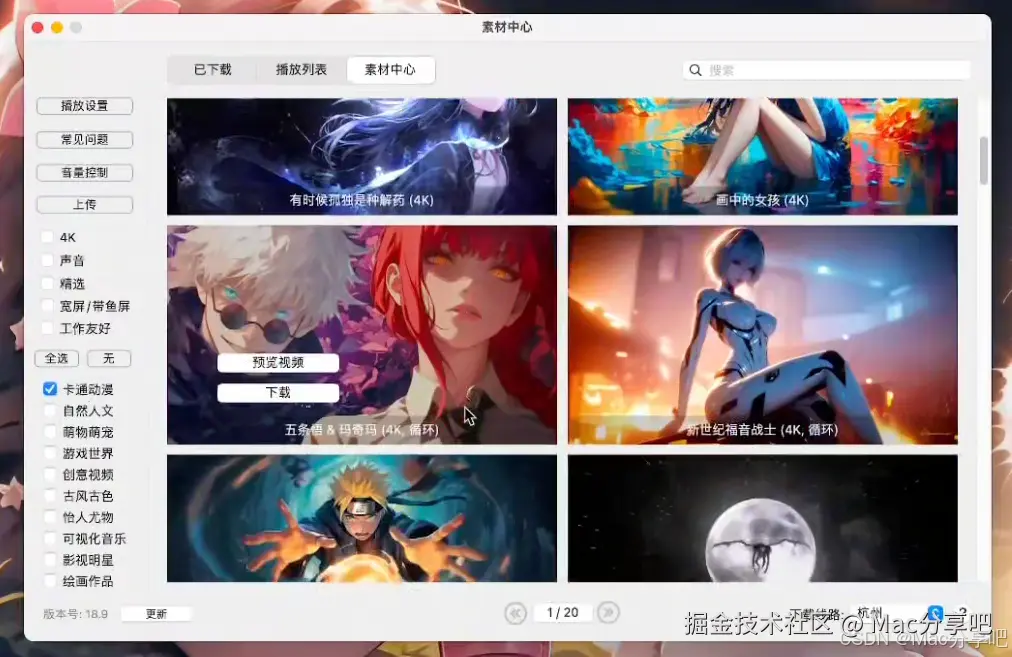The width and height of the screenshot is (1012, 657).
Task: Click the blue sync icon near 下载线路
Action: tap(934, 613)
